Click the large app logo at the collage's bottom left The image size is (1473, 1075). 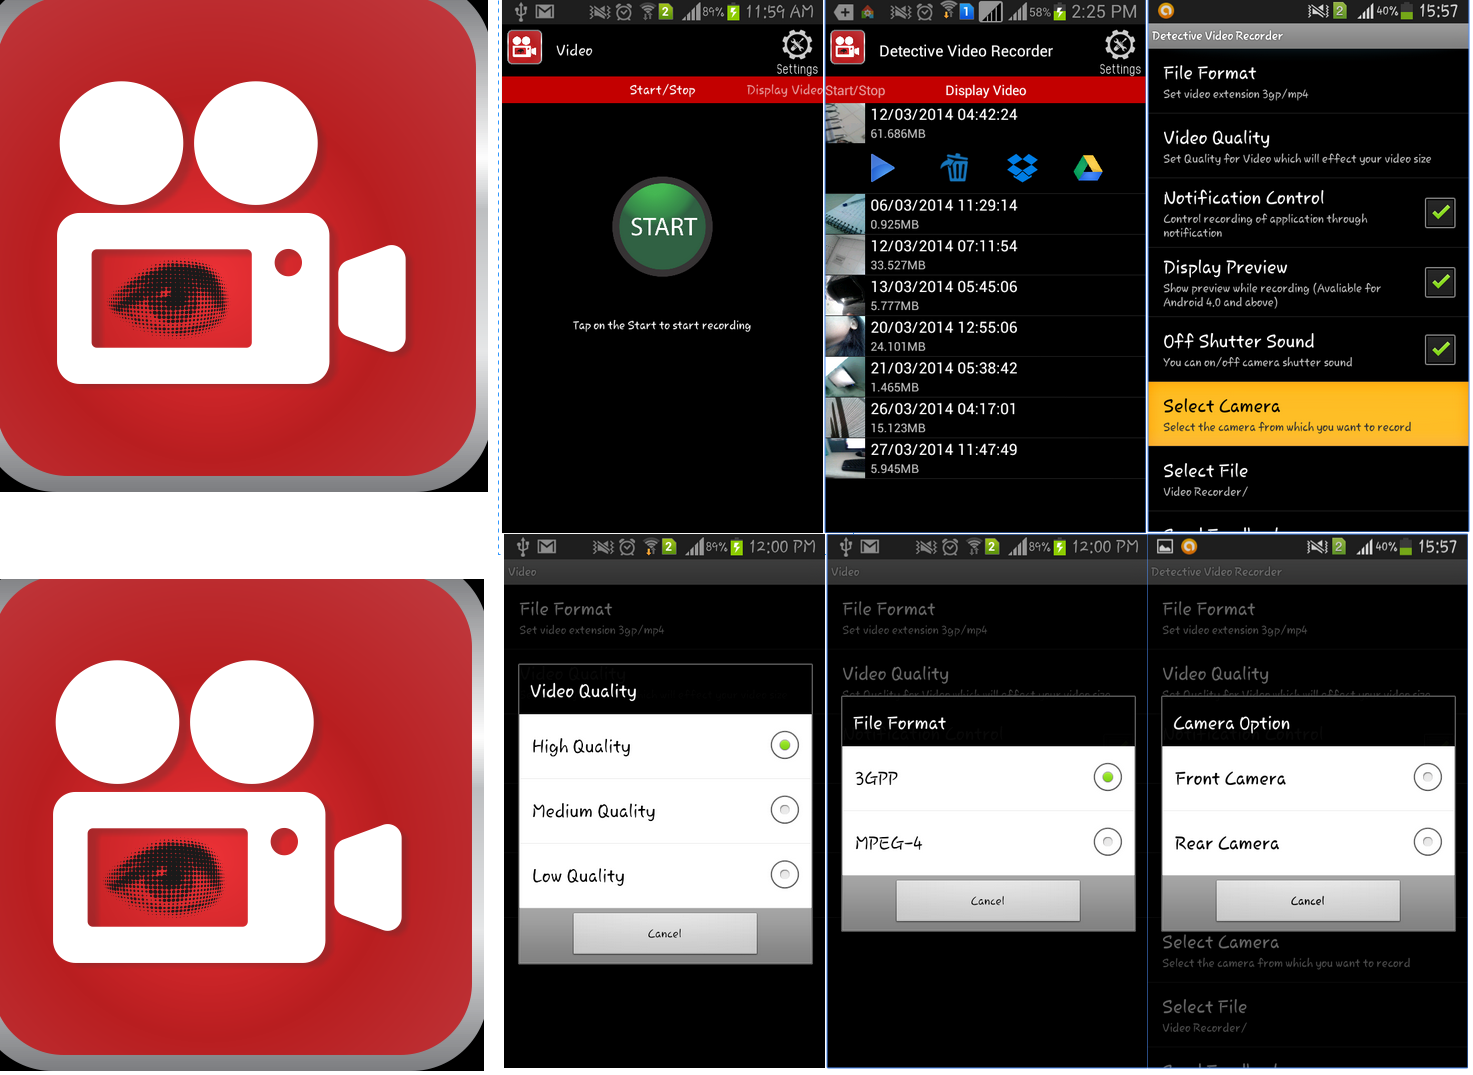pyautogui.click(x=241, y=824)
